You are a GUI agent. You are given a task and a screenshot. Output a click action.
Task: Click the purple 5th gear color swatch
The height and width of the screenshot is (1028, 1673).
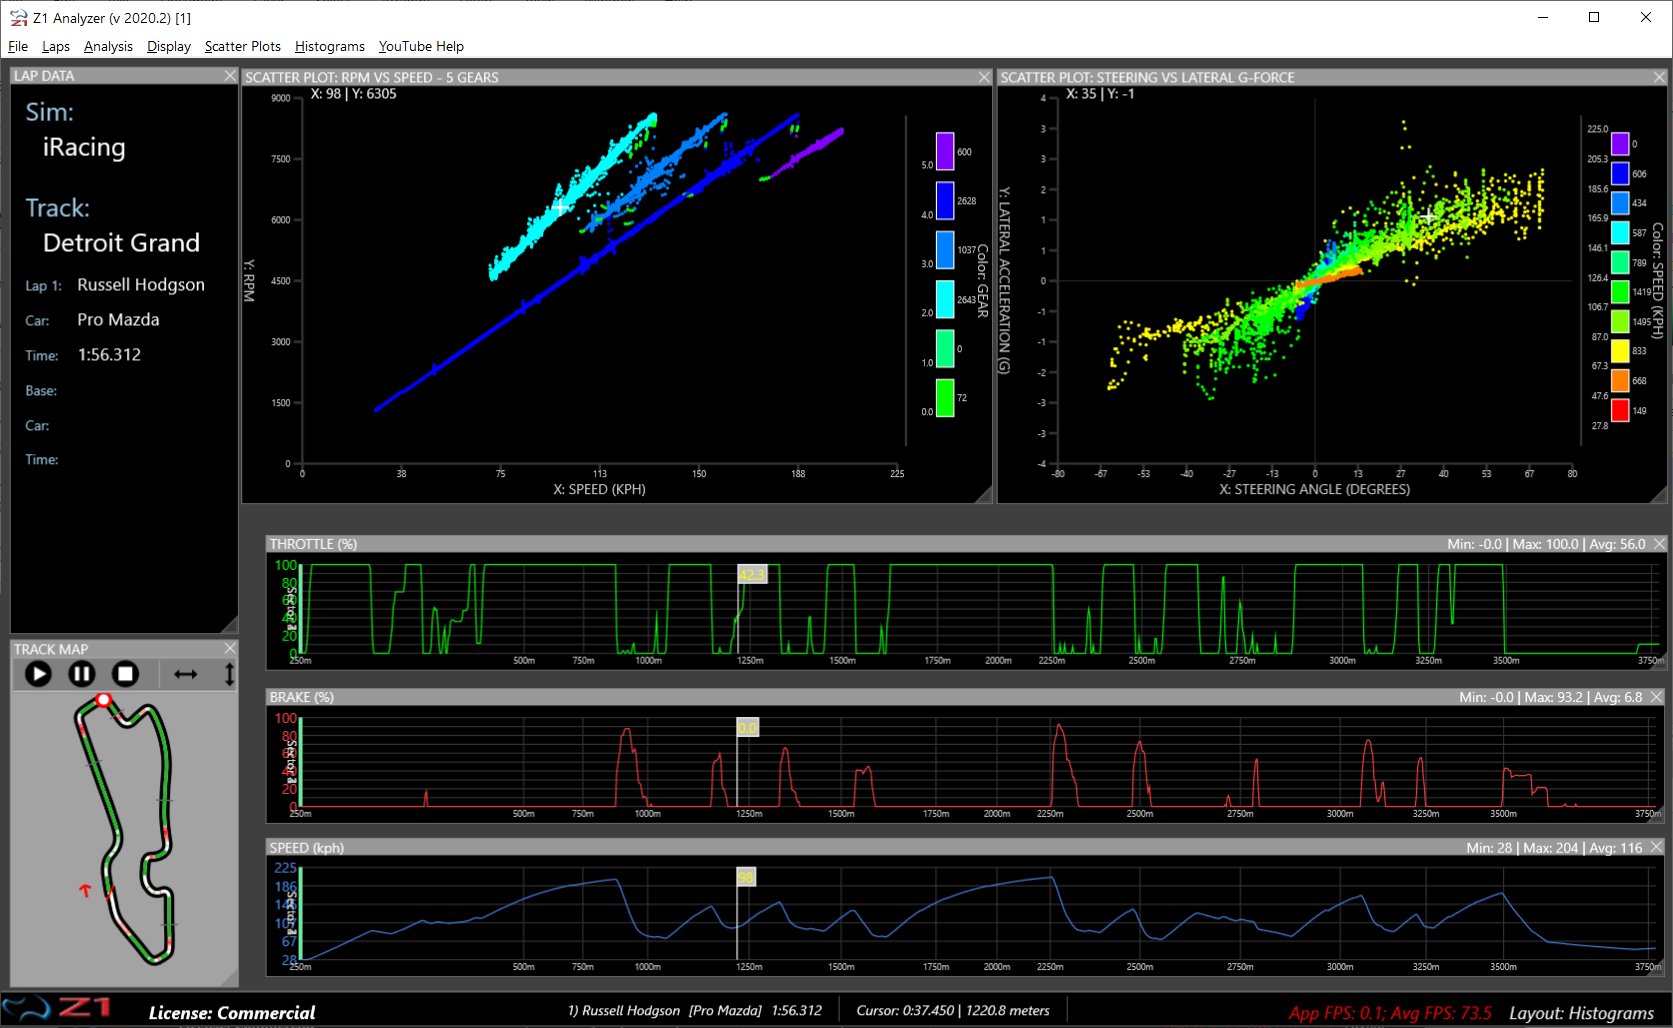(945, 152)
